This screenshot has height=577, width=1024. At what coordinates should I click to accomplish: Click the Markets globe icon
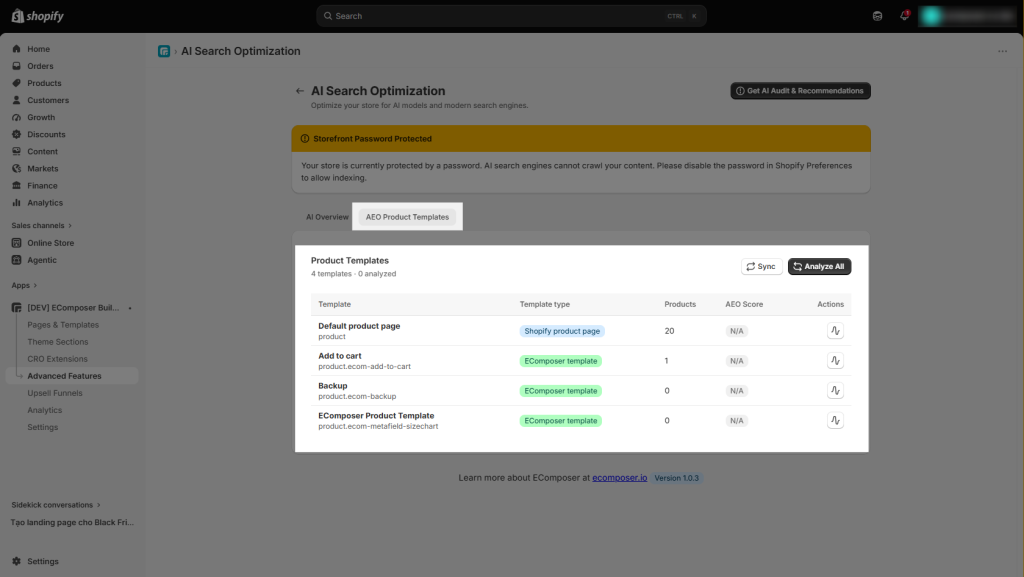point(16,168)
